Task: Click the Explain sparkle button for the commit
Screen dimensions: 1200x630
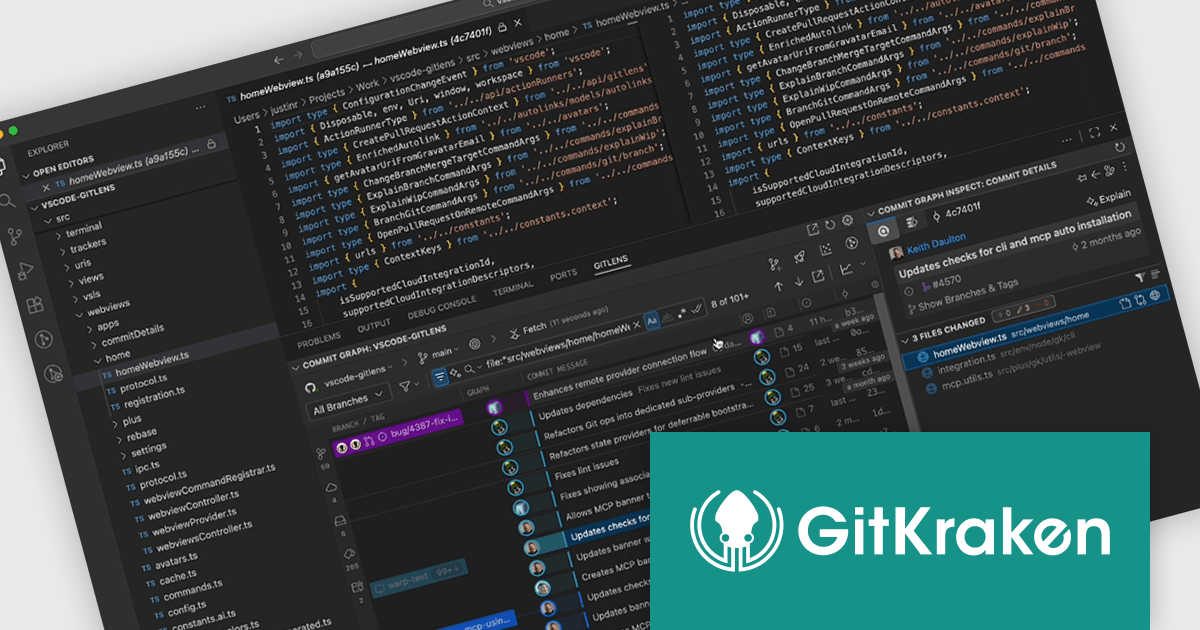Action: 1108,196
